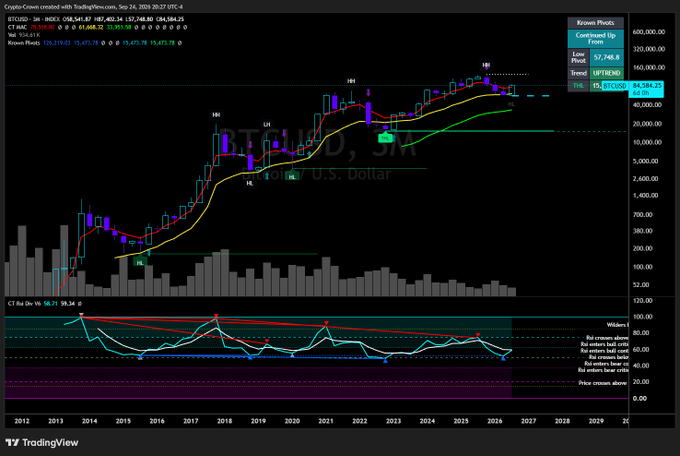The image size is (680, 456).
Task: Click the 2021 label on the time axis
Action: point(326,421)
